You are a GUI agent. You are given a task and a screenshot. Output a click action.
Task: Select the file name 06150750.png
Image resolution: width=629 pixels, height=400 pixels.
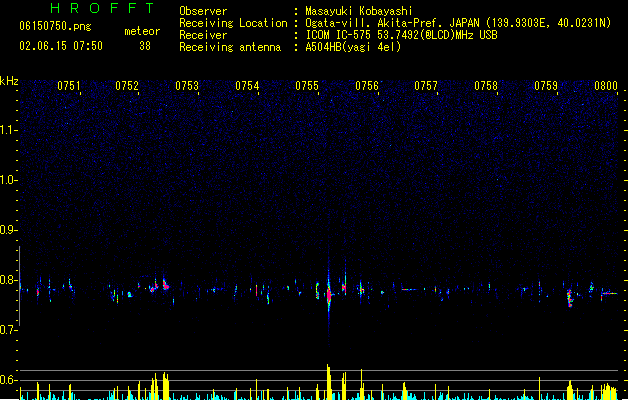(x=55, y=26)
